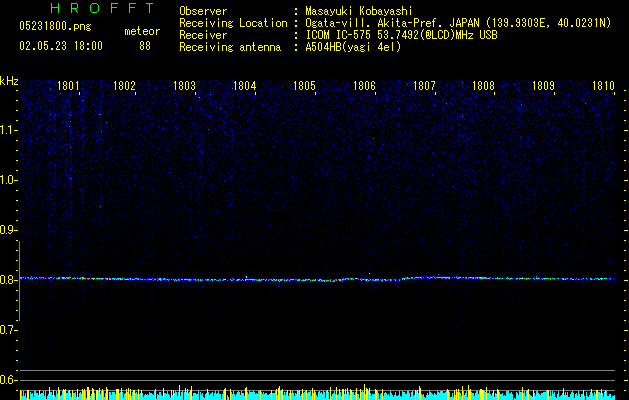Click the 0.8 kHz carrier signal trace
The image size is (629, 400).
coord(317,279)
